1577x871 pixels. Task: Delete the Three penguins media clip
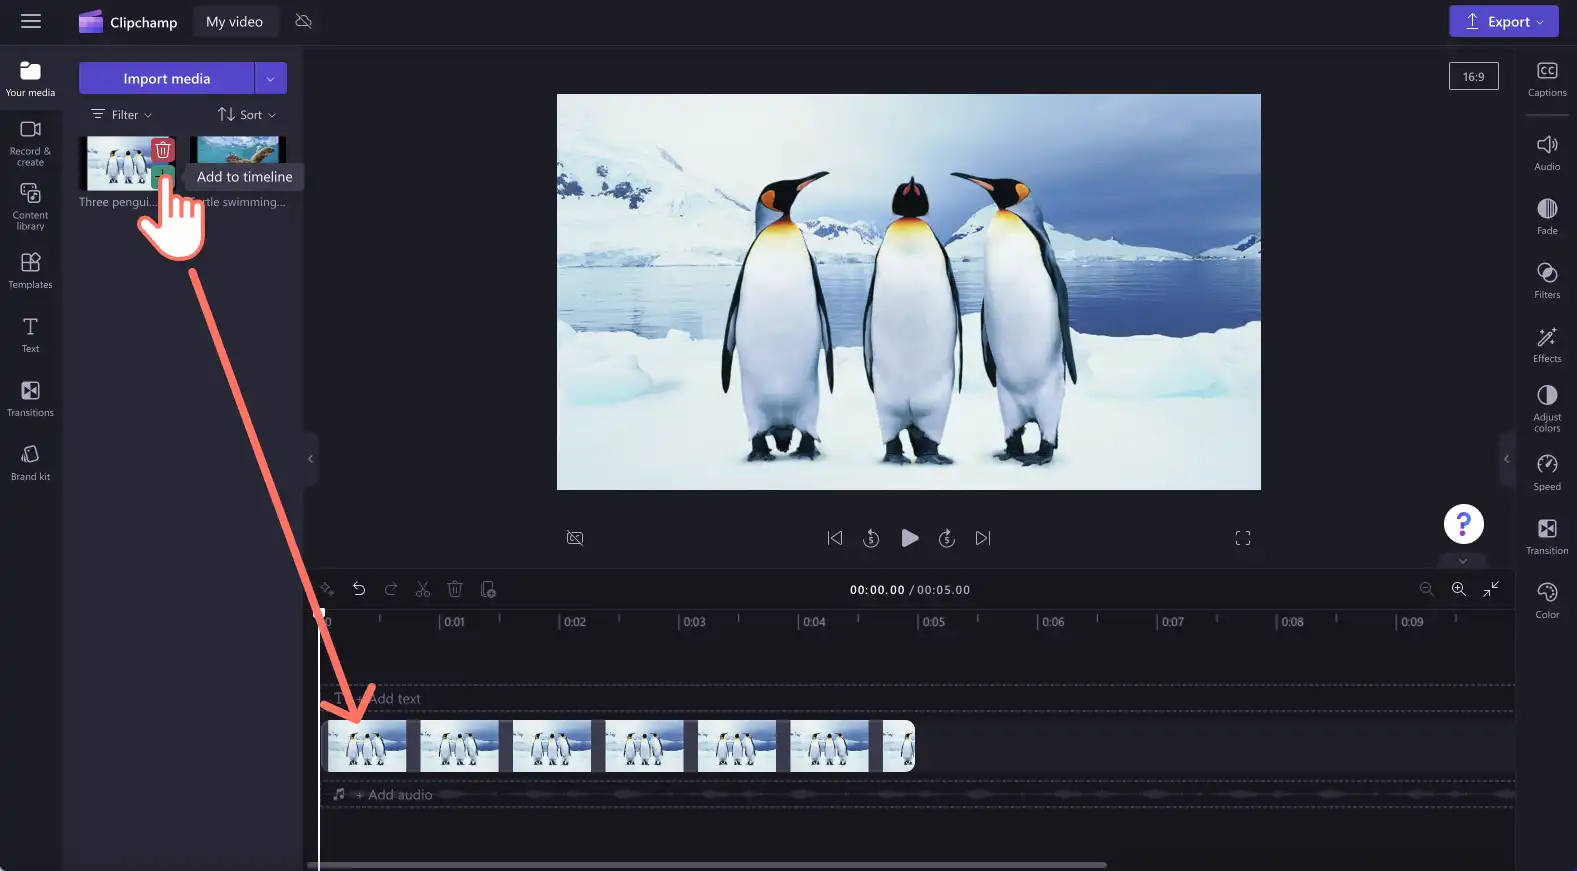pyautogui.click(x=163, y=150)
